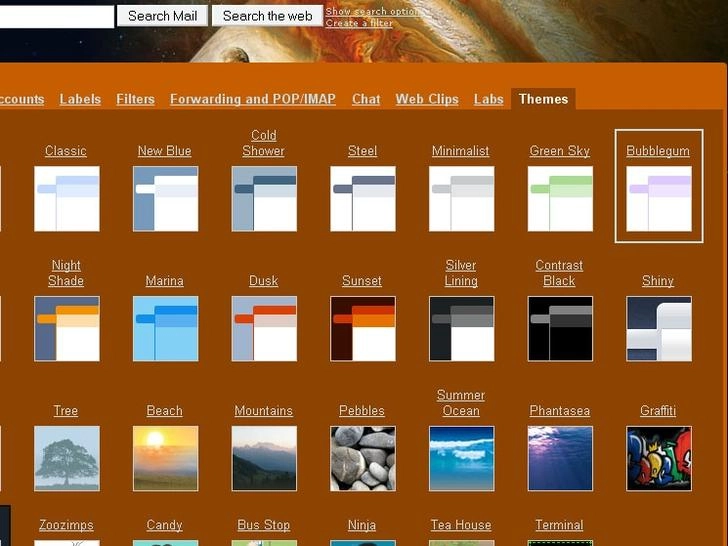Choose the Mountains theme image
The image size is (728, 546).
[x=264, y=459]
